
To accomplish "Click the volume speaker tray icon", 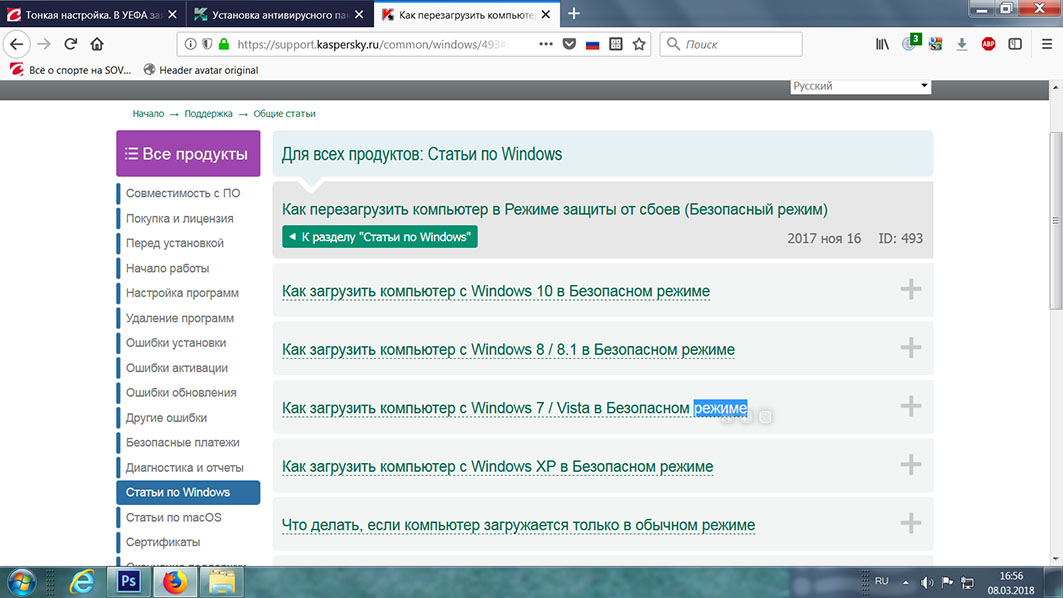I will (927, 582).
